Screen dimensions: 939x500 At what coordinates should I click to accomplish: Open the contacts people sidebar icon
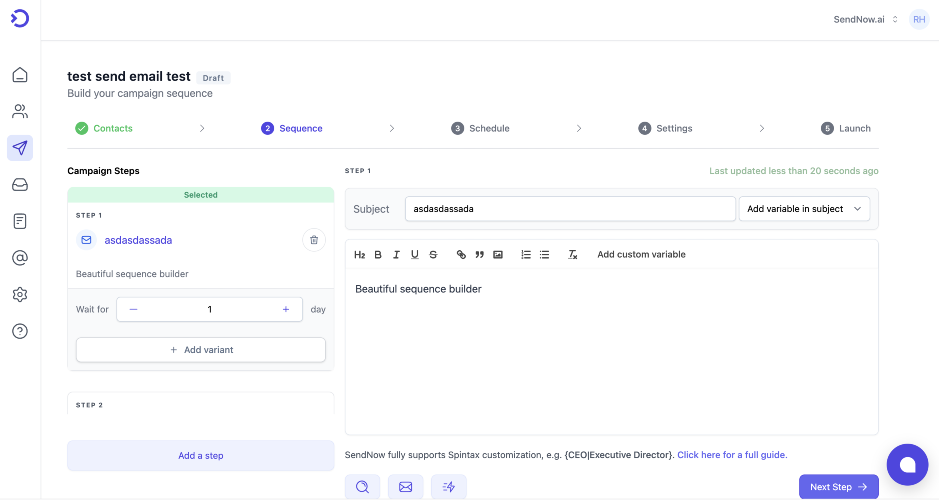[20, 111]
